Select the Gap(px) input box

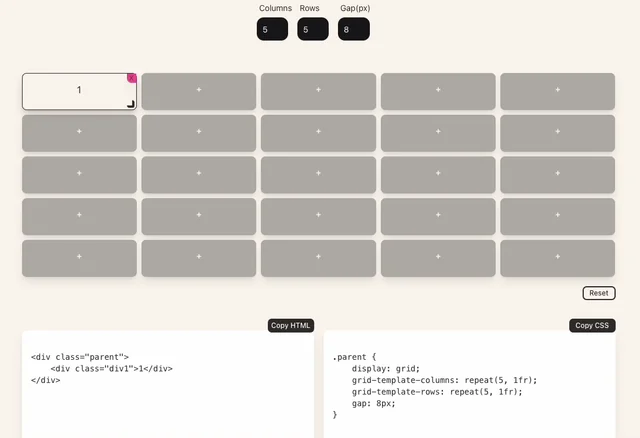[354, 30]
